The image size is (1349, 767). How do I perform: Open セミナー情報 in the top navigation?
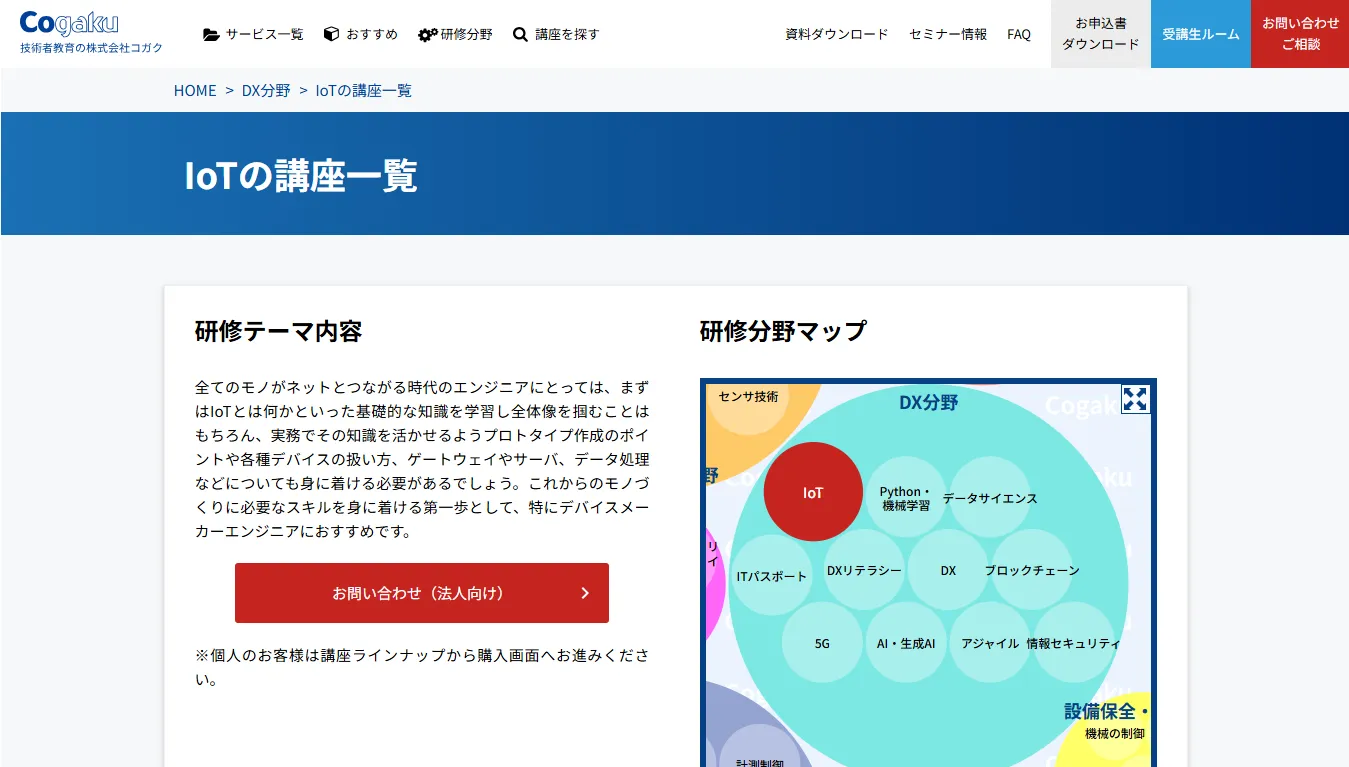947,34
